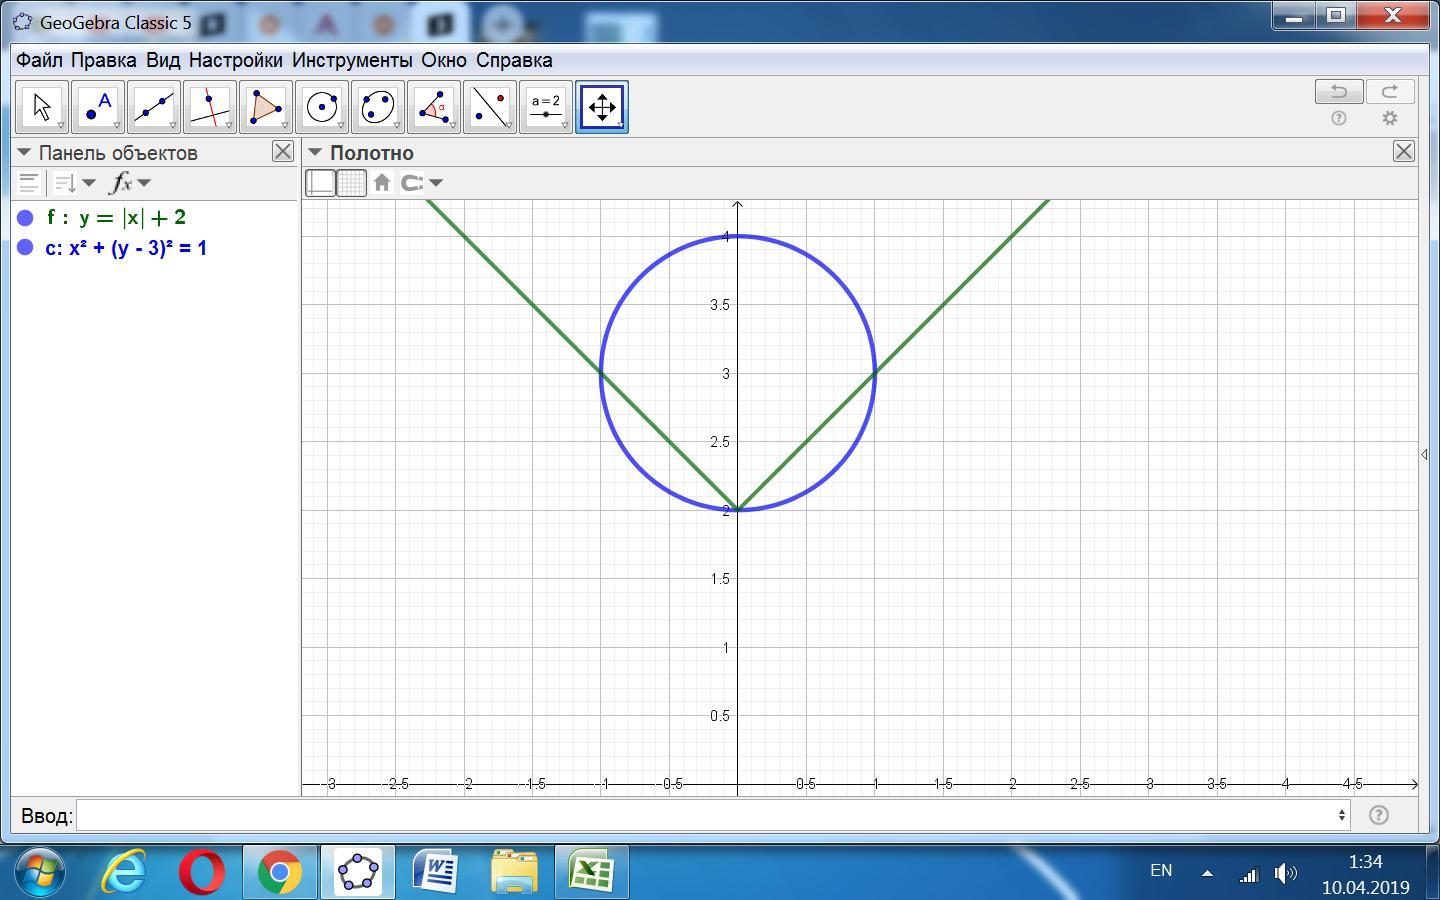Open the Настройки menu

(235, 60)
